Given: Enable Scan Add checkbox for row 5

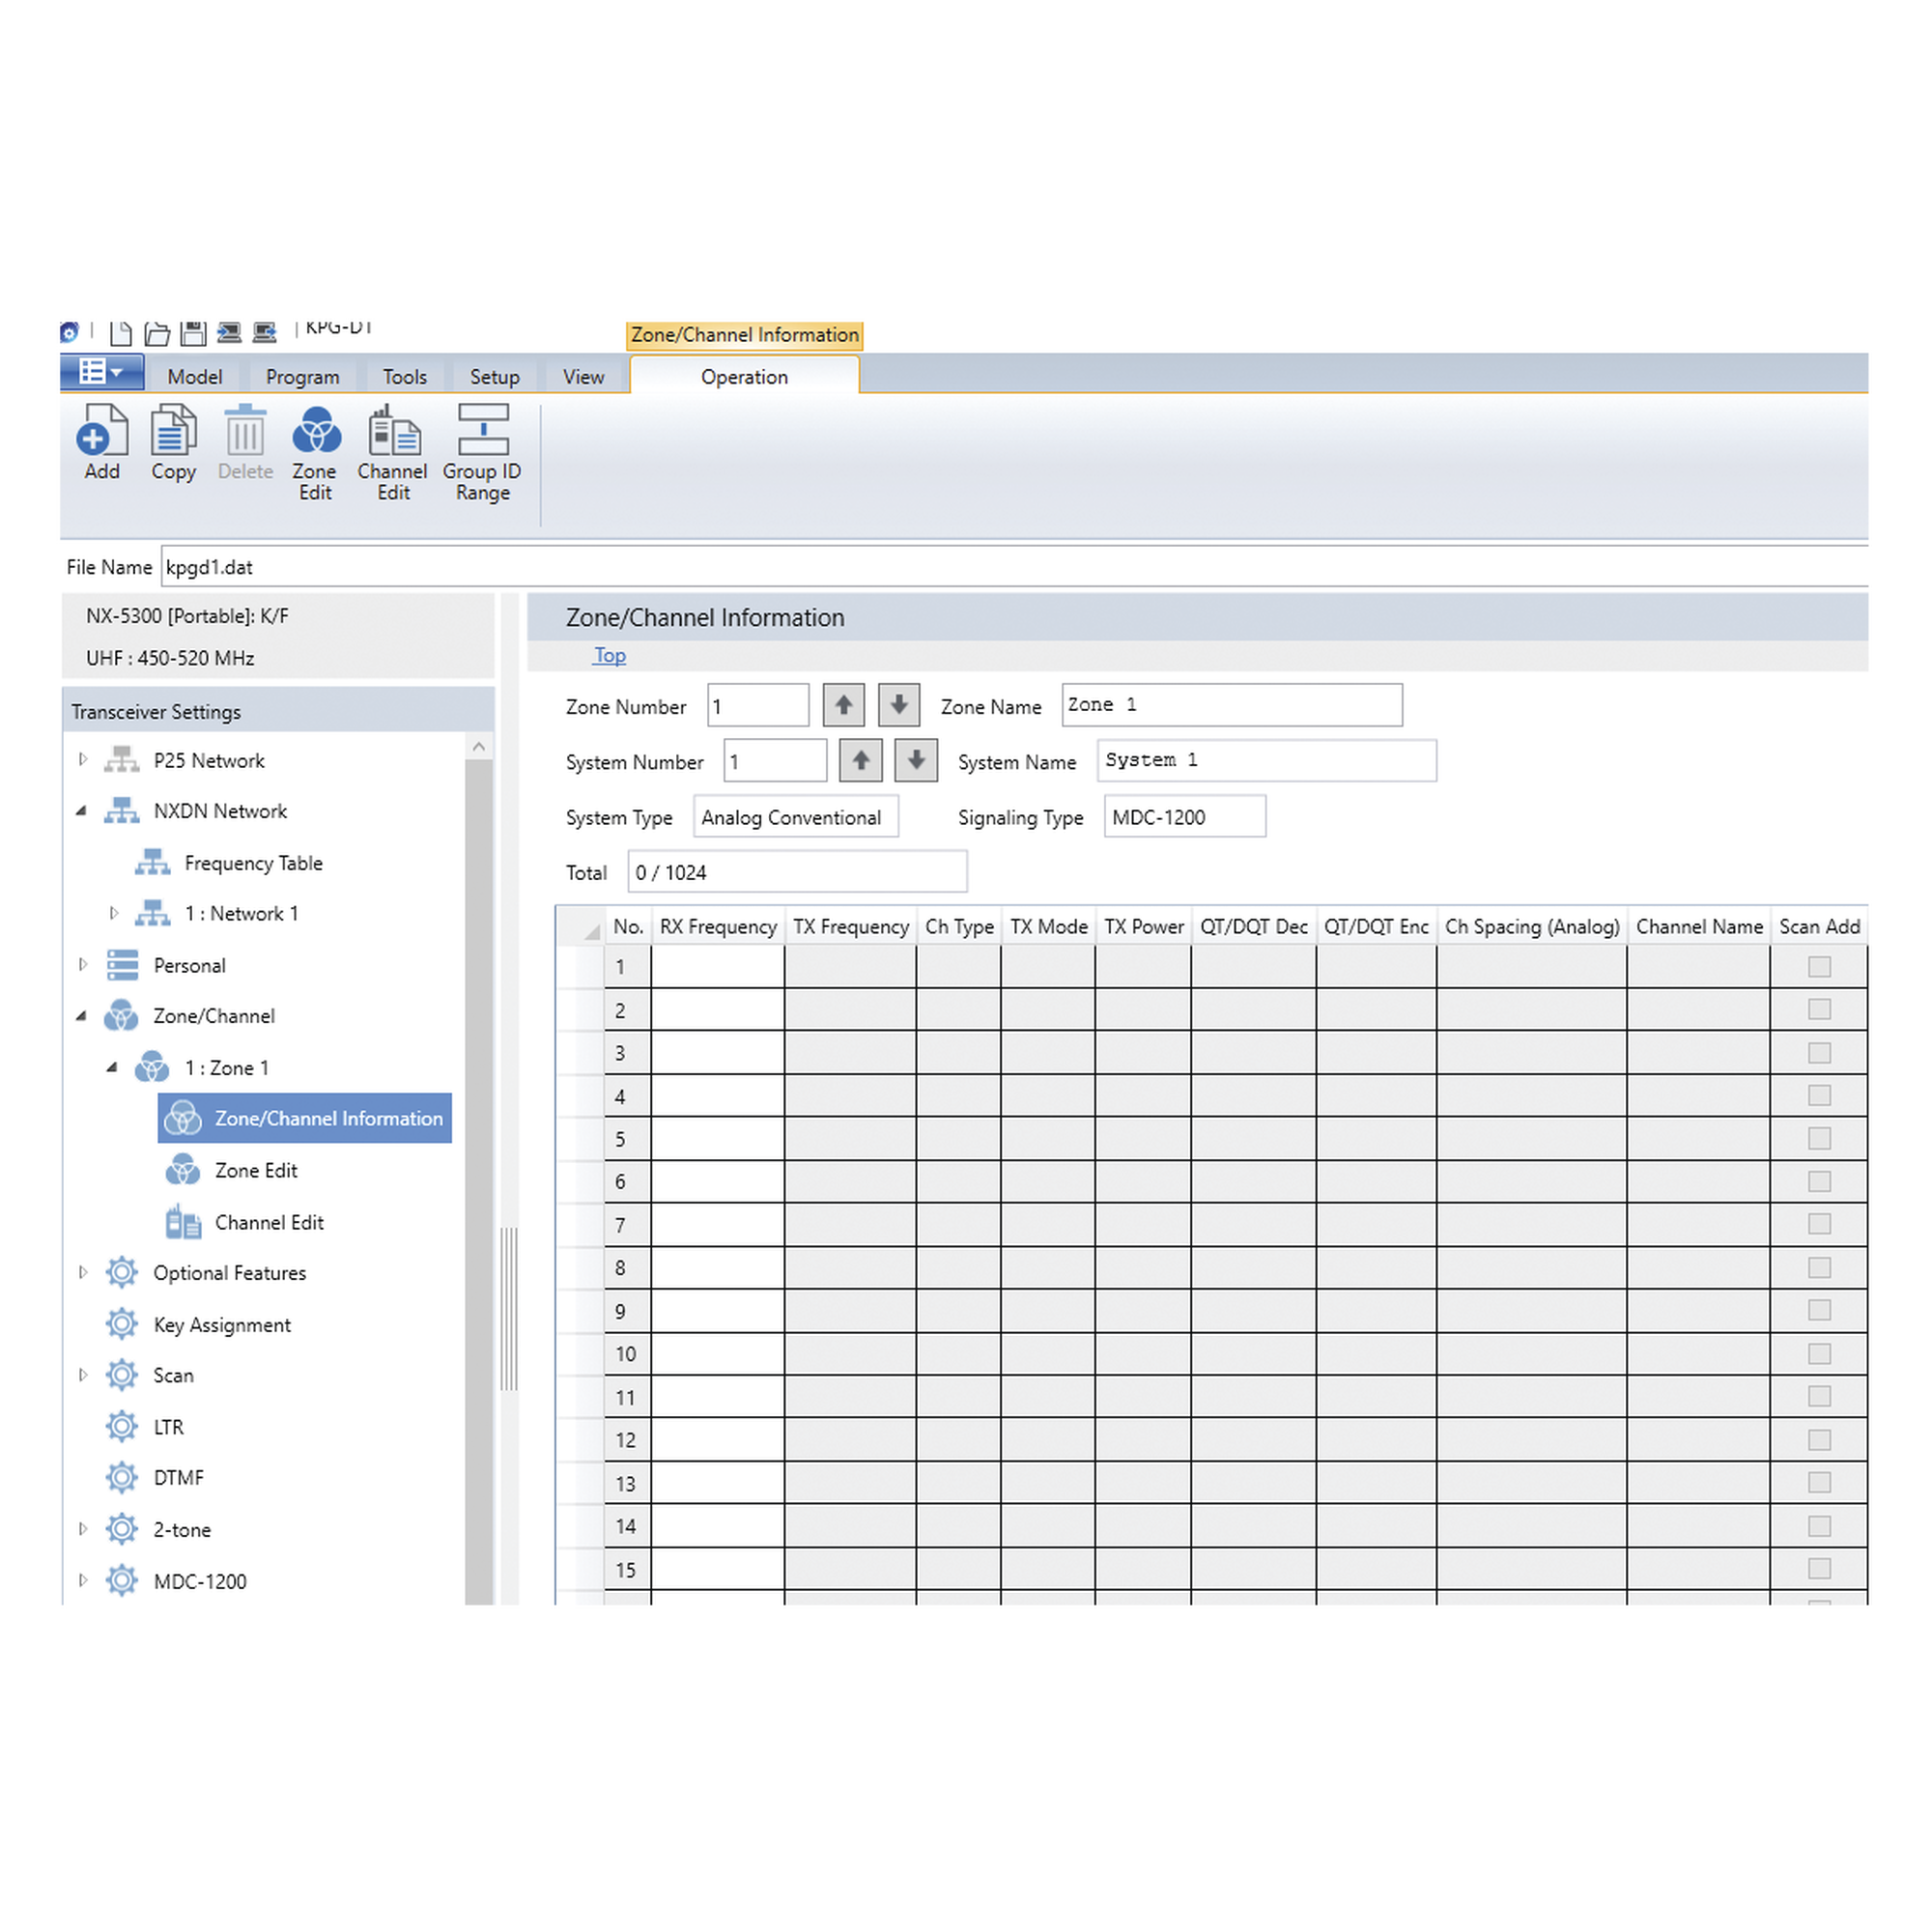Looking at the screenshot, I should (x=1819, y=1139).
